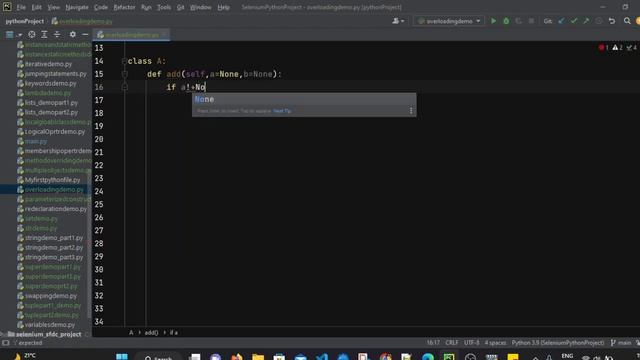Open the Window menu
Screen dimensions: 640x360
201,7
